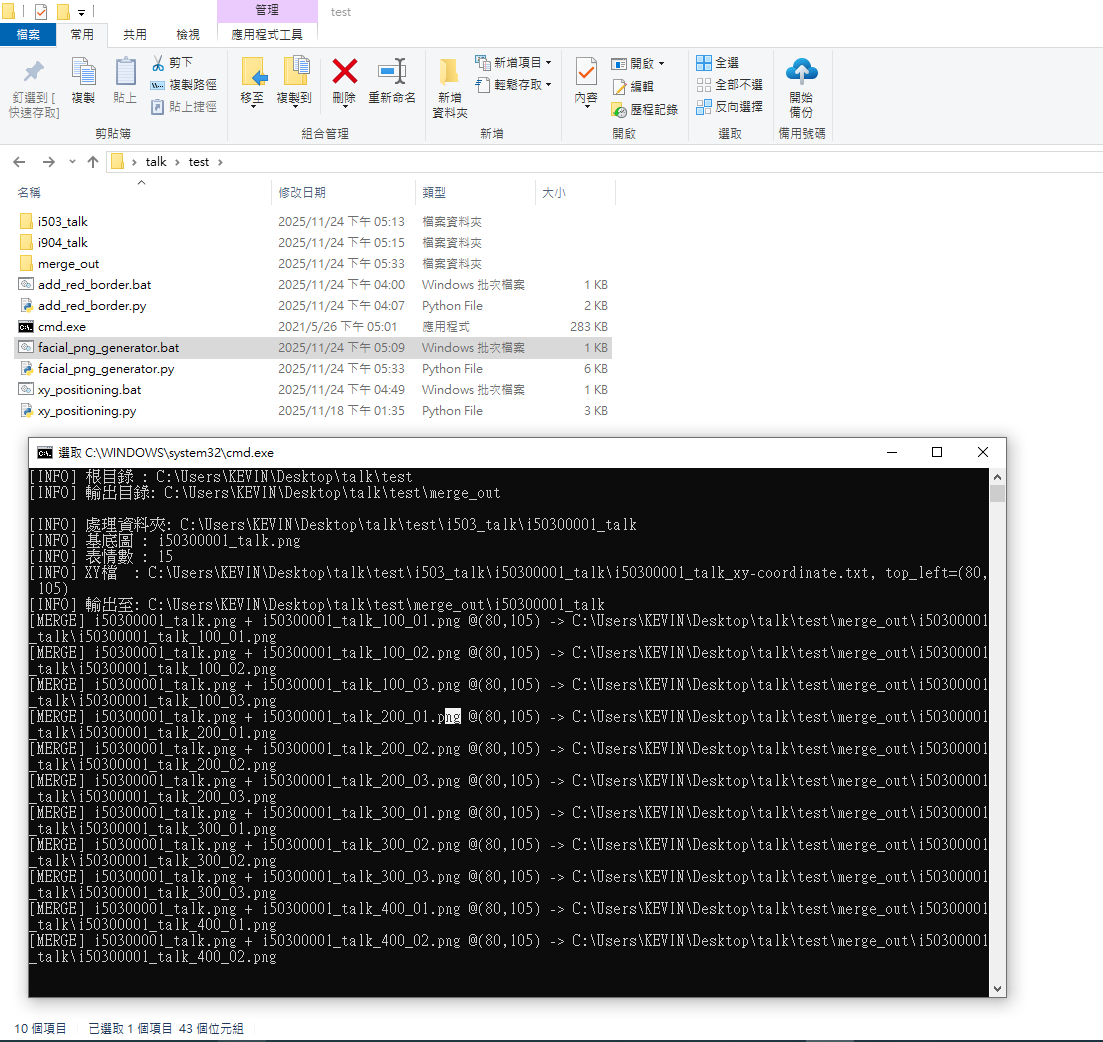Click the cmd window vertical scrollbar thumb
Screen dimensions: 1103x1042
point(997,494)
